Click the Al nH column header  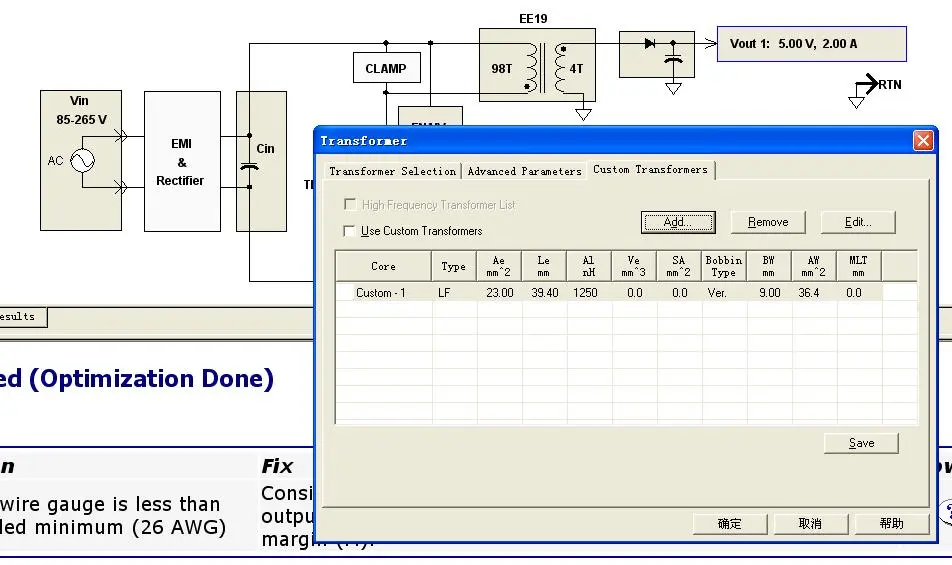[588, 266]
